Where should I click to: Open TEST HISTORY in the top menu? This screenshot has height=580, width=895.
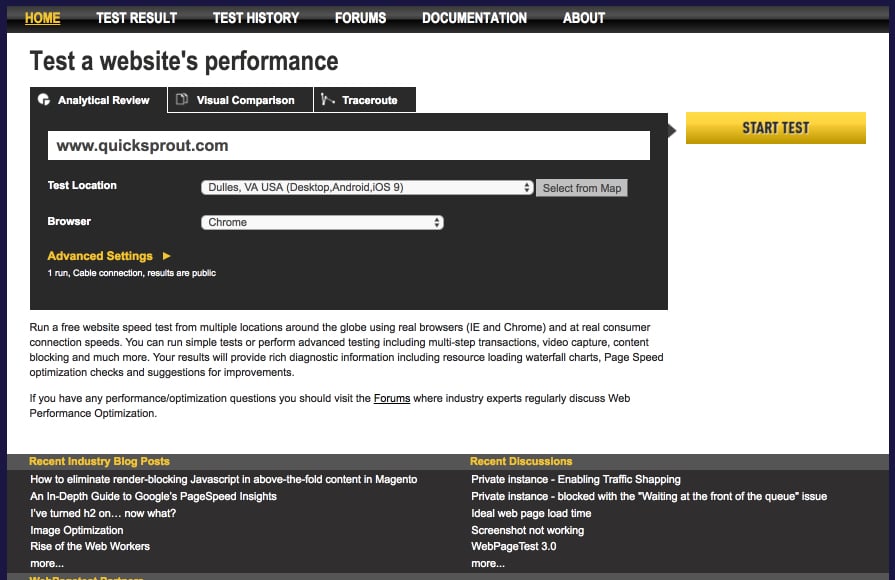click(x=256, y=18)
